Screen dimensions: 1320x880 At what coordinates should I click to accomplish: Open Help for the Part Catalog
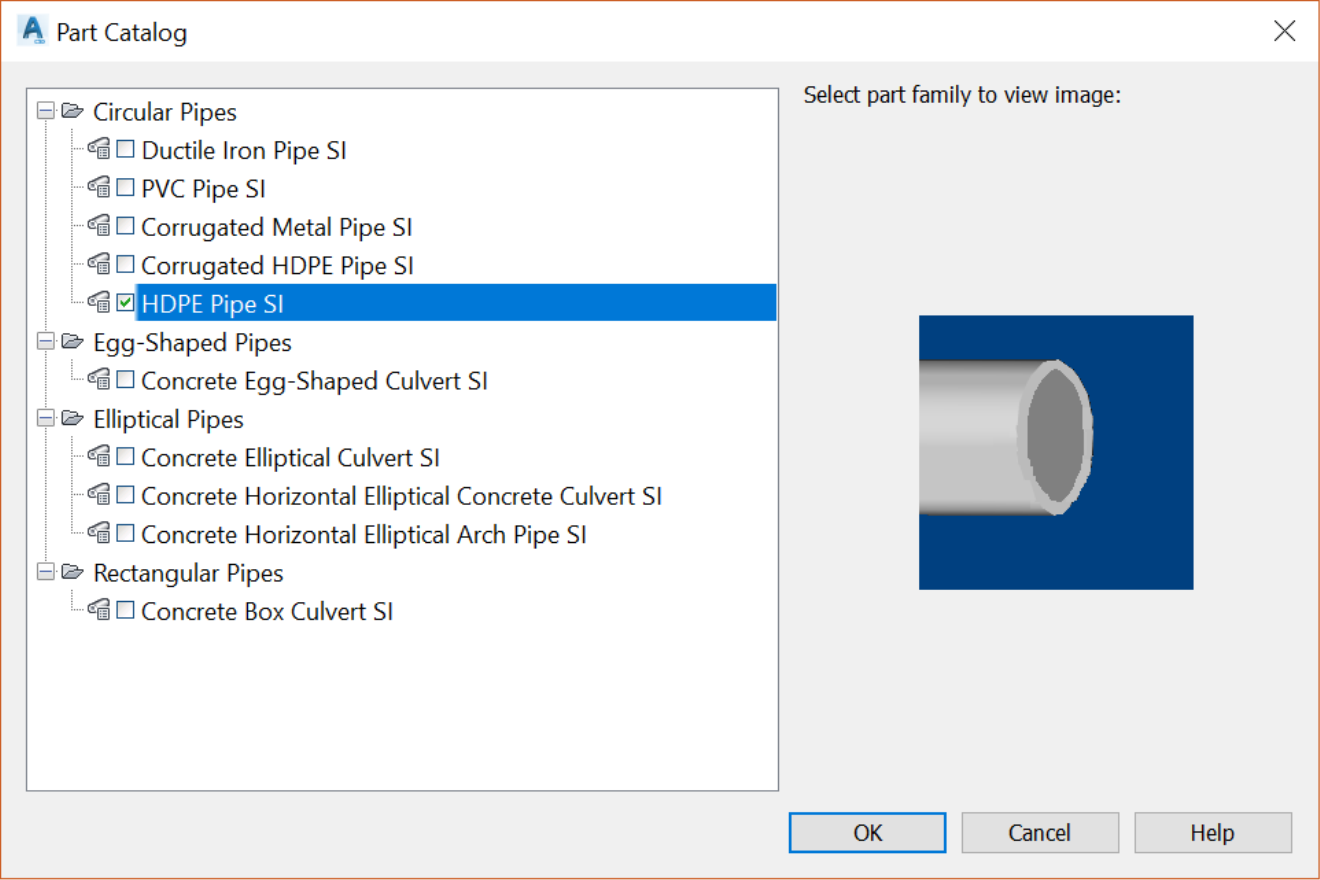coord(1213,832)
